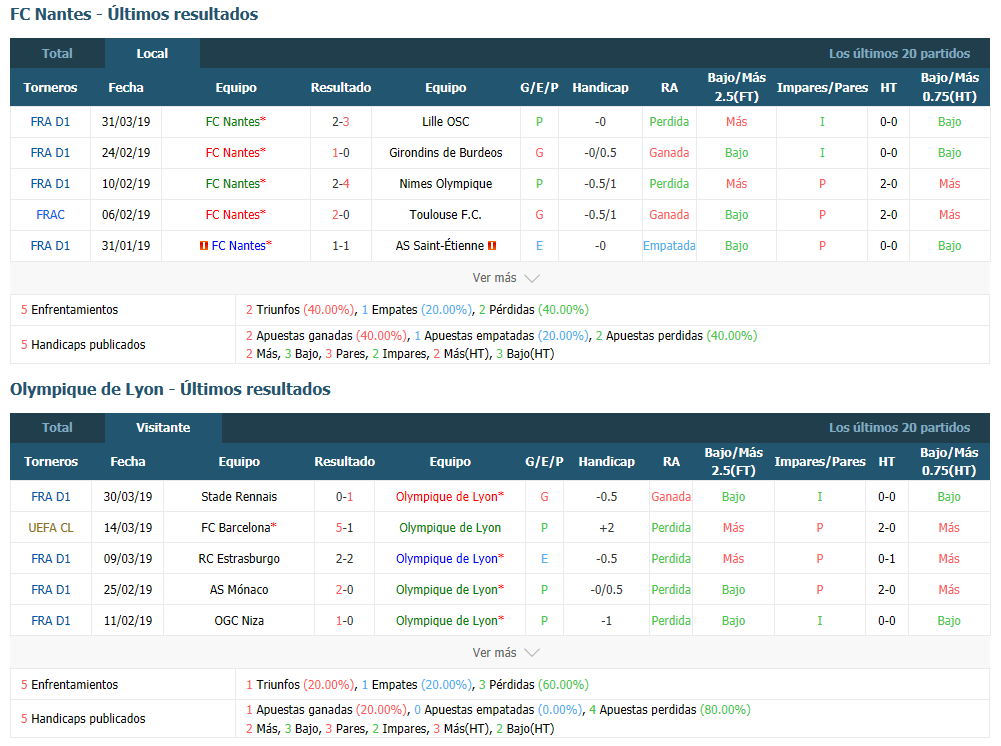The height and width of the screenshot is (746, 1001).
Task: Click OGC Niza team name
Action: tap(239, 620)
